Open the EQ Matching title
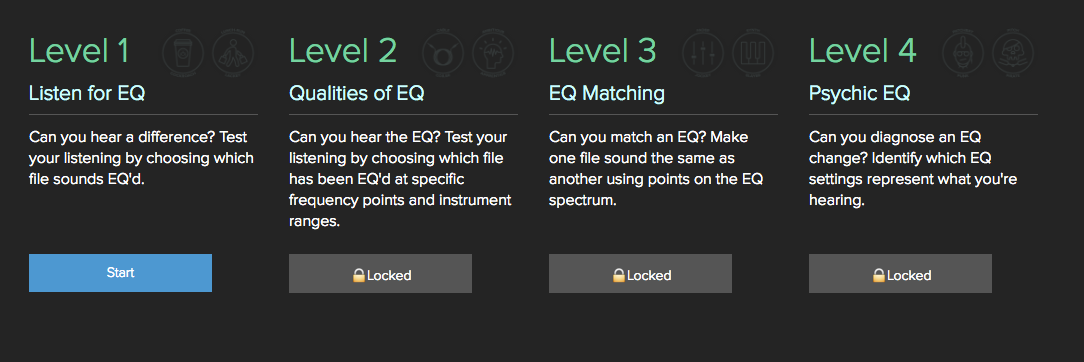 click(x=607, y=93)
